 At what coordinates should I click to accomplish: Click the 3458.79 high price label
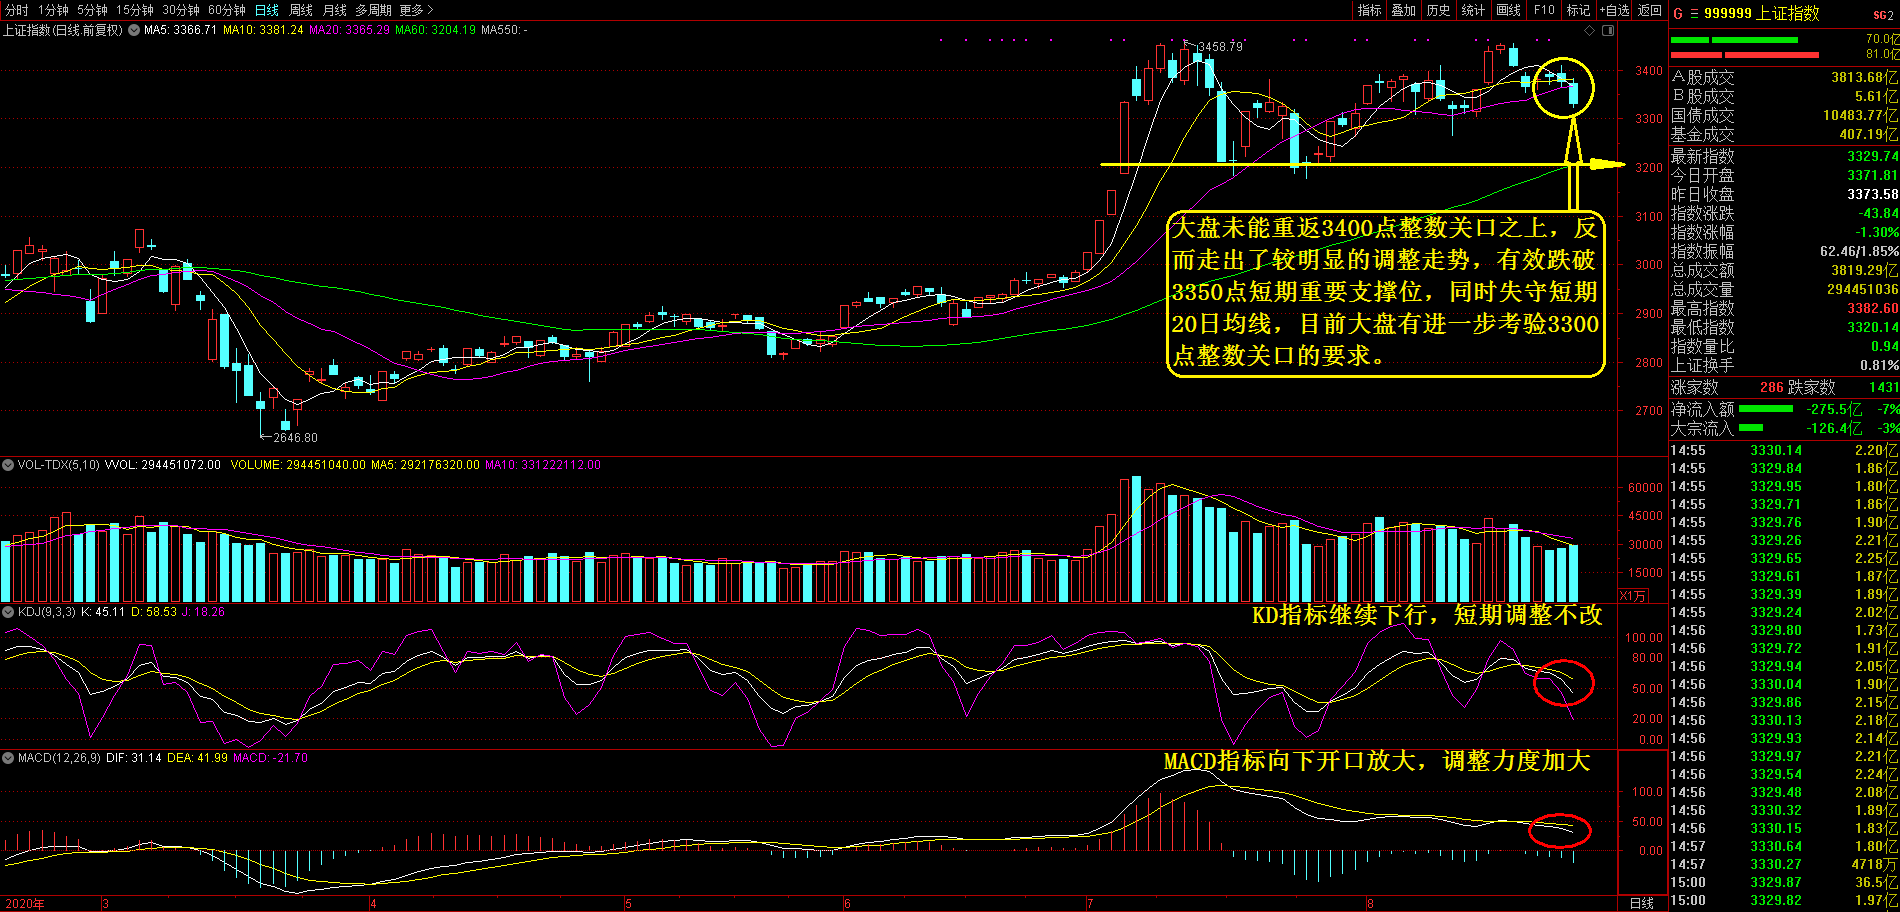(1220, 47)
